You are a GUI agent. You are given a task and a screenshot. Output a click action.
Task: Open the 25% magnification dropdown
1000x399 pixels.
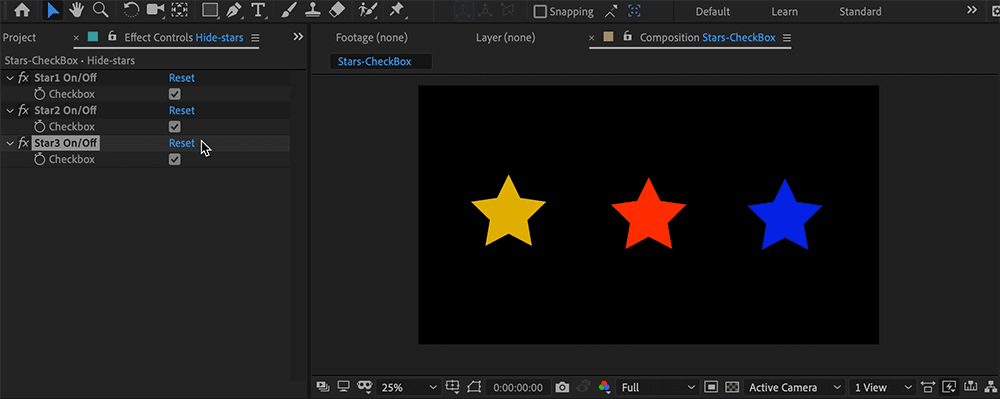click(409, 387)
